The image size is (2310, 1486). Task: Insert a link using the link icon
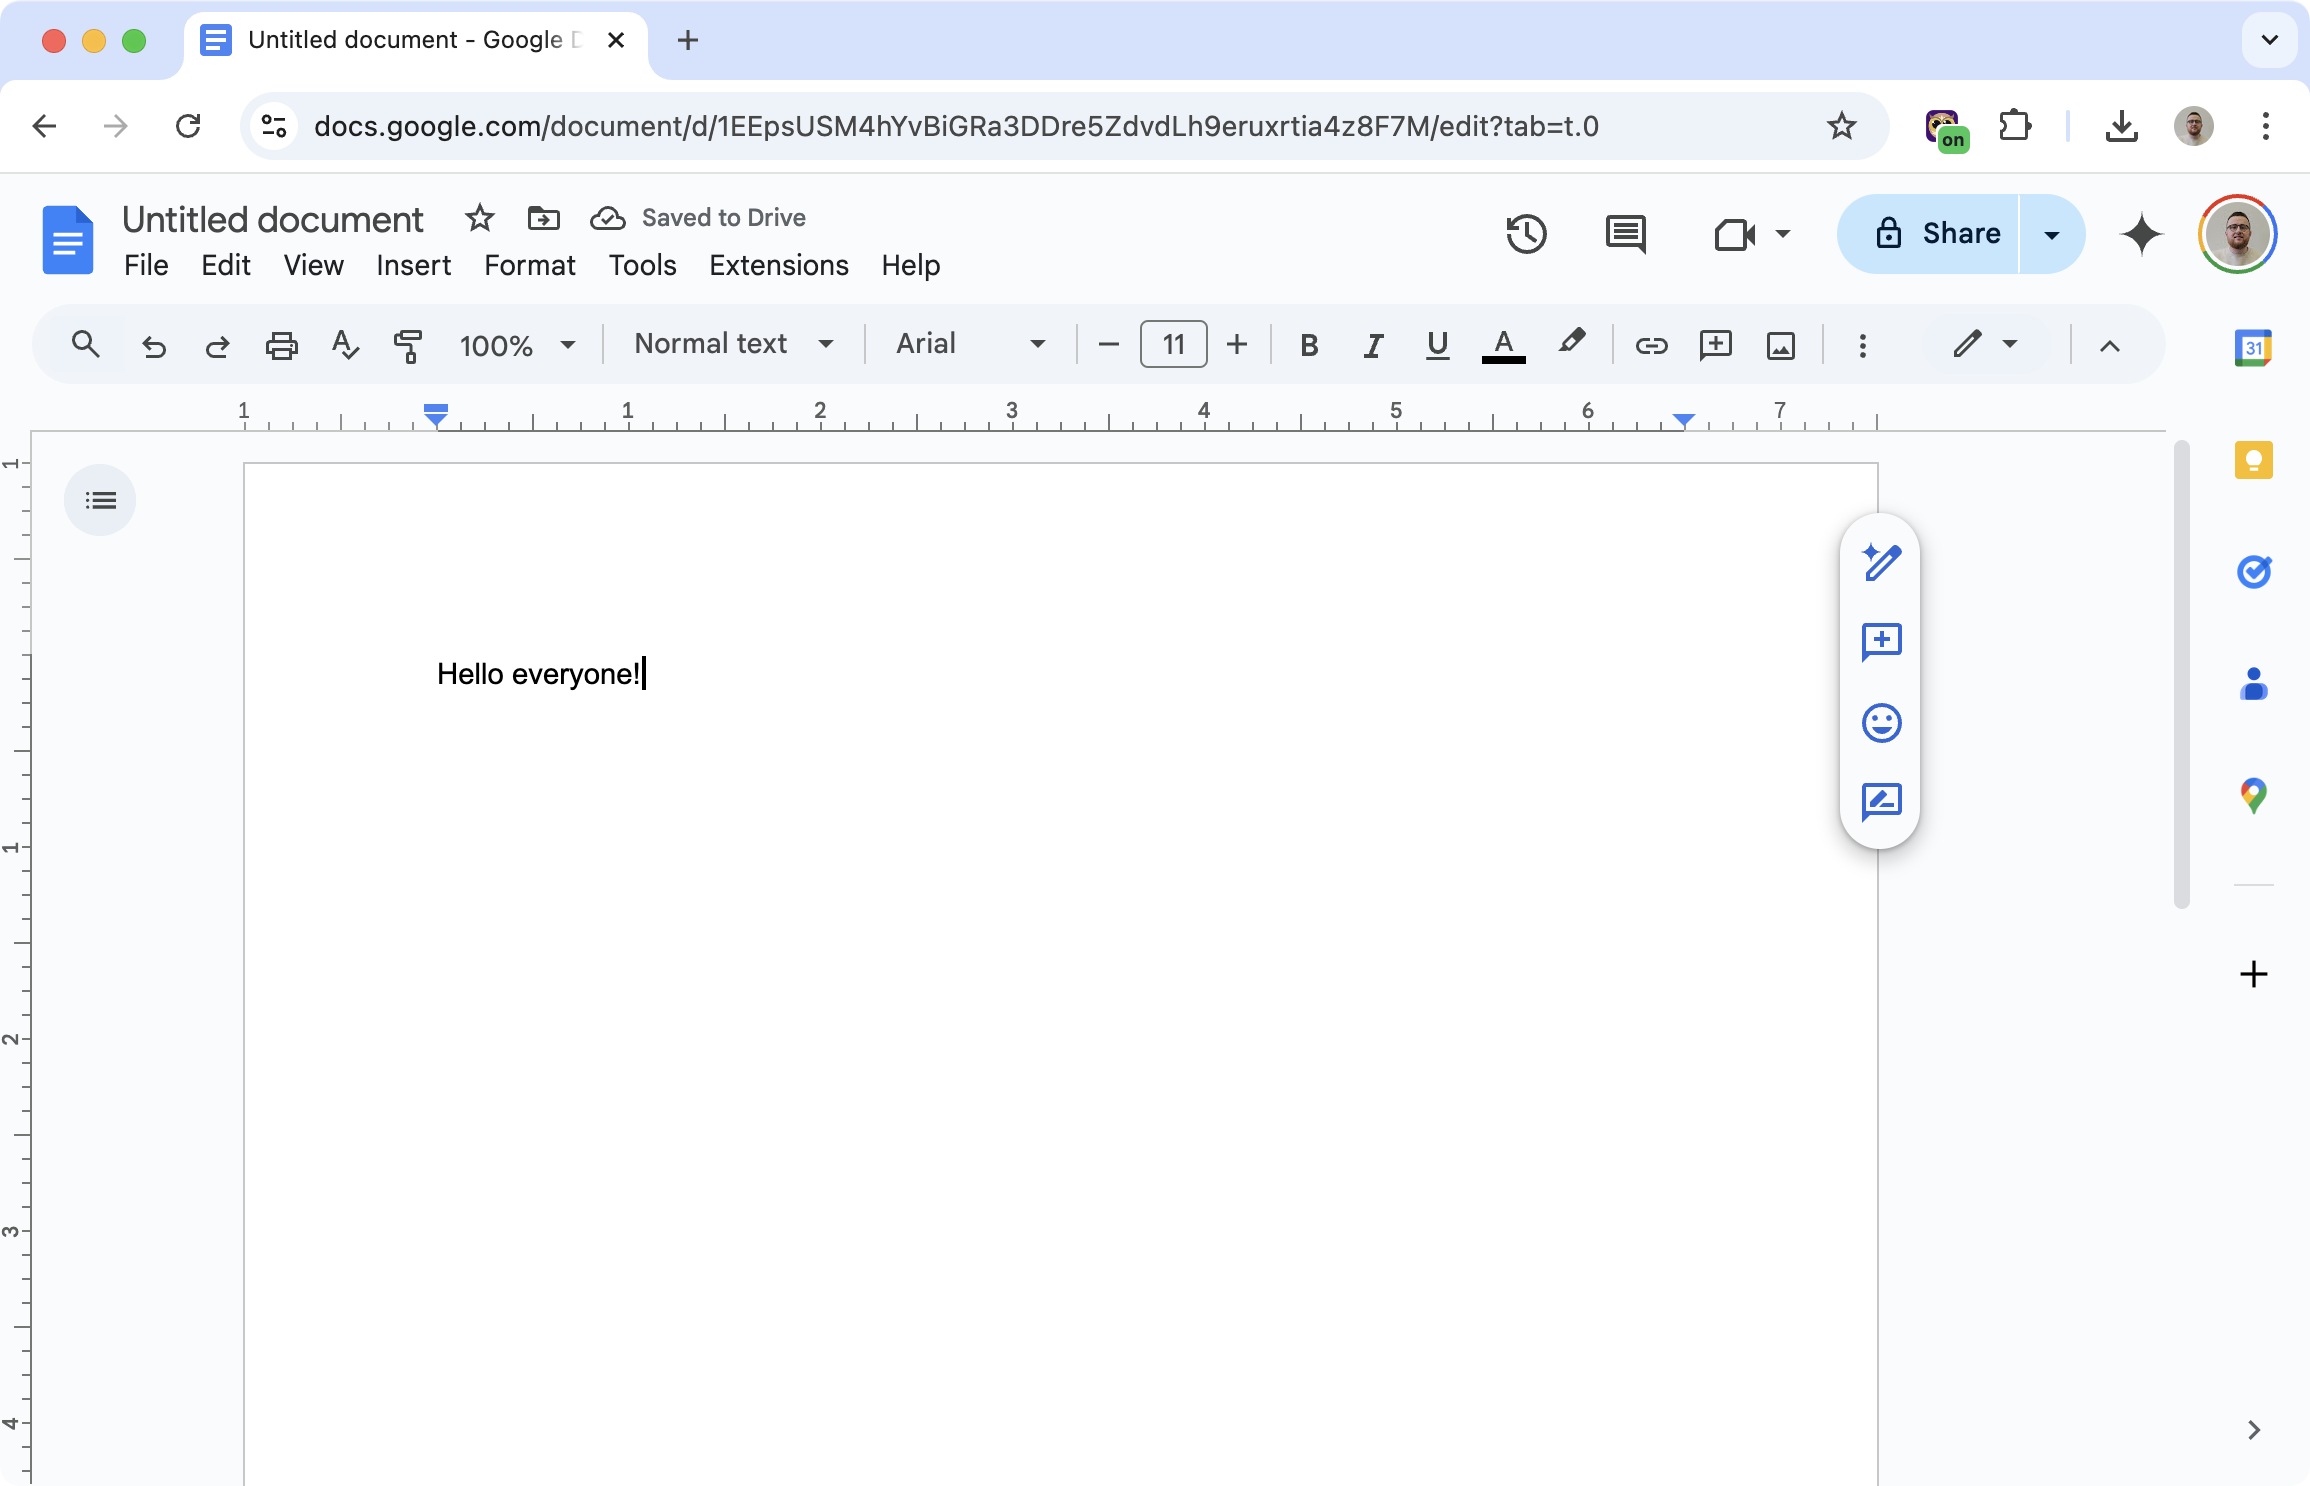pyautogui.click(x=1652, y=345)
